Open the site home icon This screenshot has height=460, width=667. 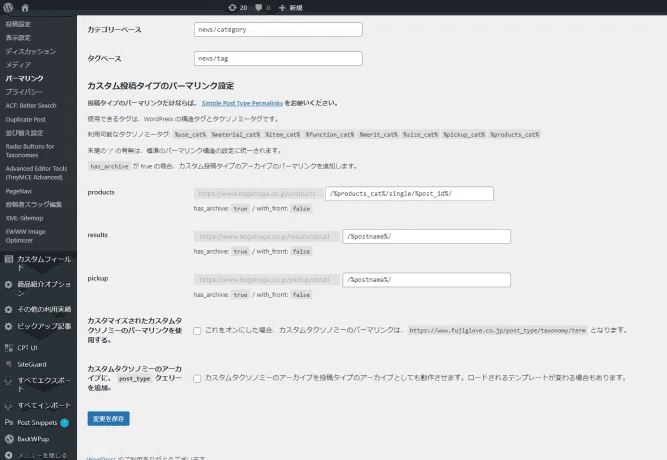(x=25, y=8)
